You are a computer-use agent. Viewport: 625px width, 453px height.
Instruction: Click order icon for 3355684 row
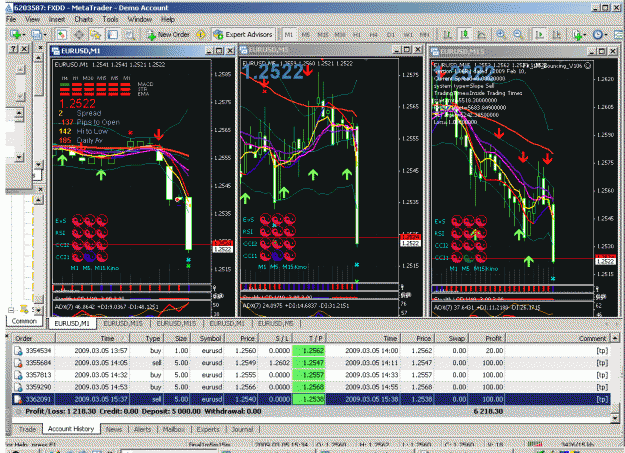tap(18, 363)
